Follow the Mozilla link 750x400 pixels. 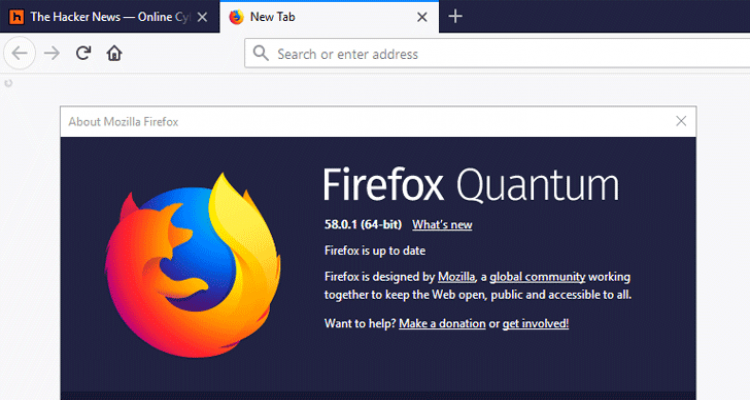(456, 277)
